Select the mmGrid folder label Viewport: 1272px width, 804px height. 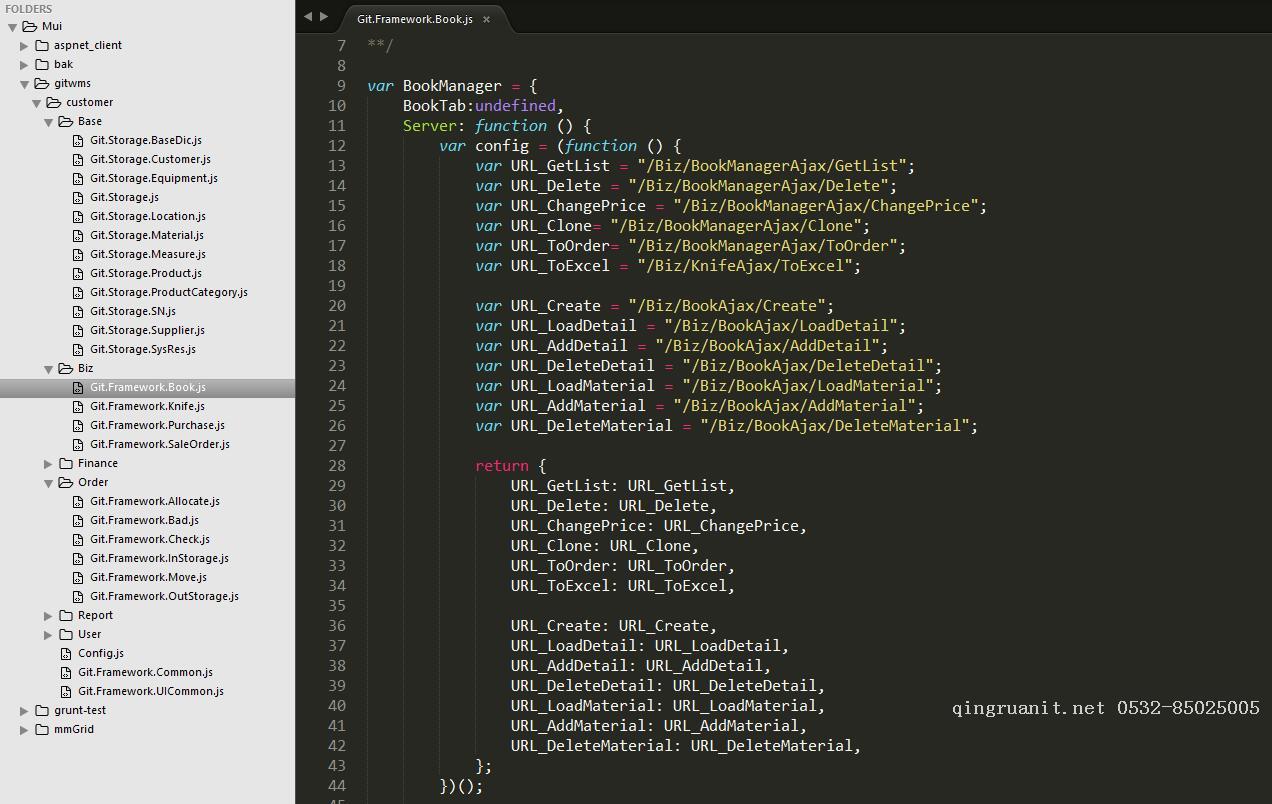[x=74, y=729]
